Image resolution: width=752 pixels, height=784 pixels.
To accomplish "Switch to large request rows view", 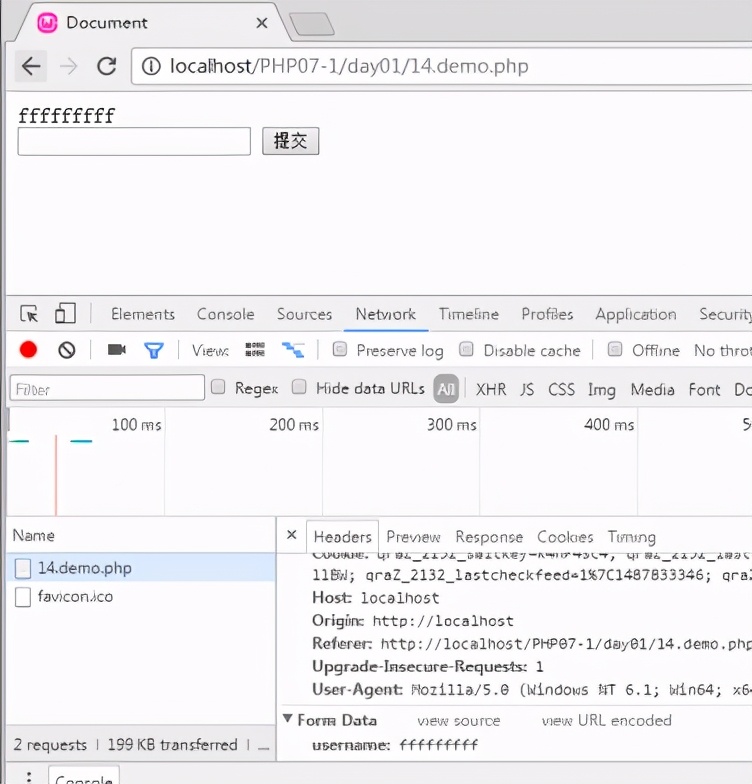I will pyautogui.click(x=255, y=349).
